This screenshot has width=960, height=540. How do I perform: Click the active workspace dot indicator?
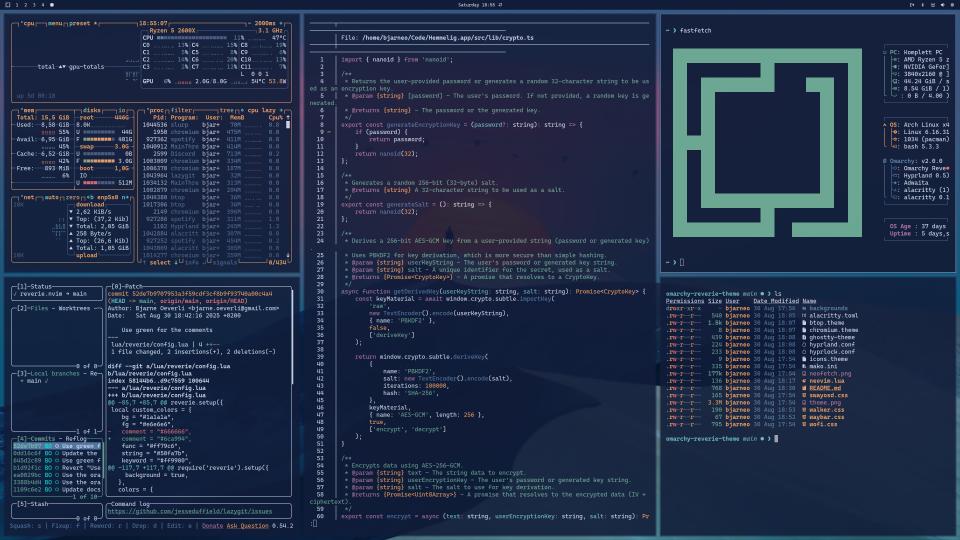coord(51,5)
